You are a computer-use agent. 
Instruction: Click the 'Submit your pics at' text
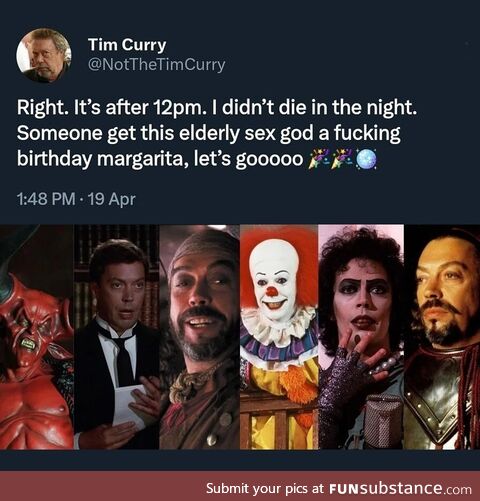tap(265, 488)
